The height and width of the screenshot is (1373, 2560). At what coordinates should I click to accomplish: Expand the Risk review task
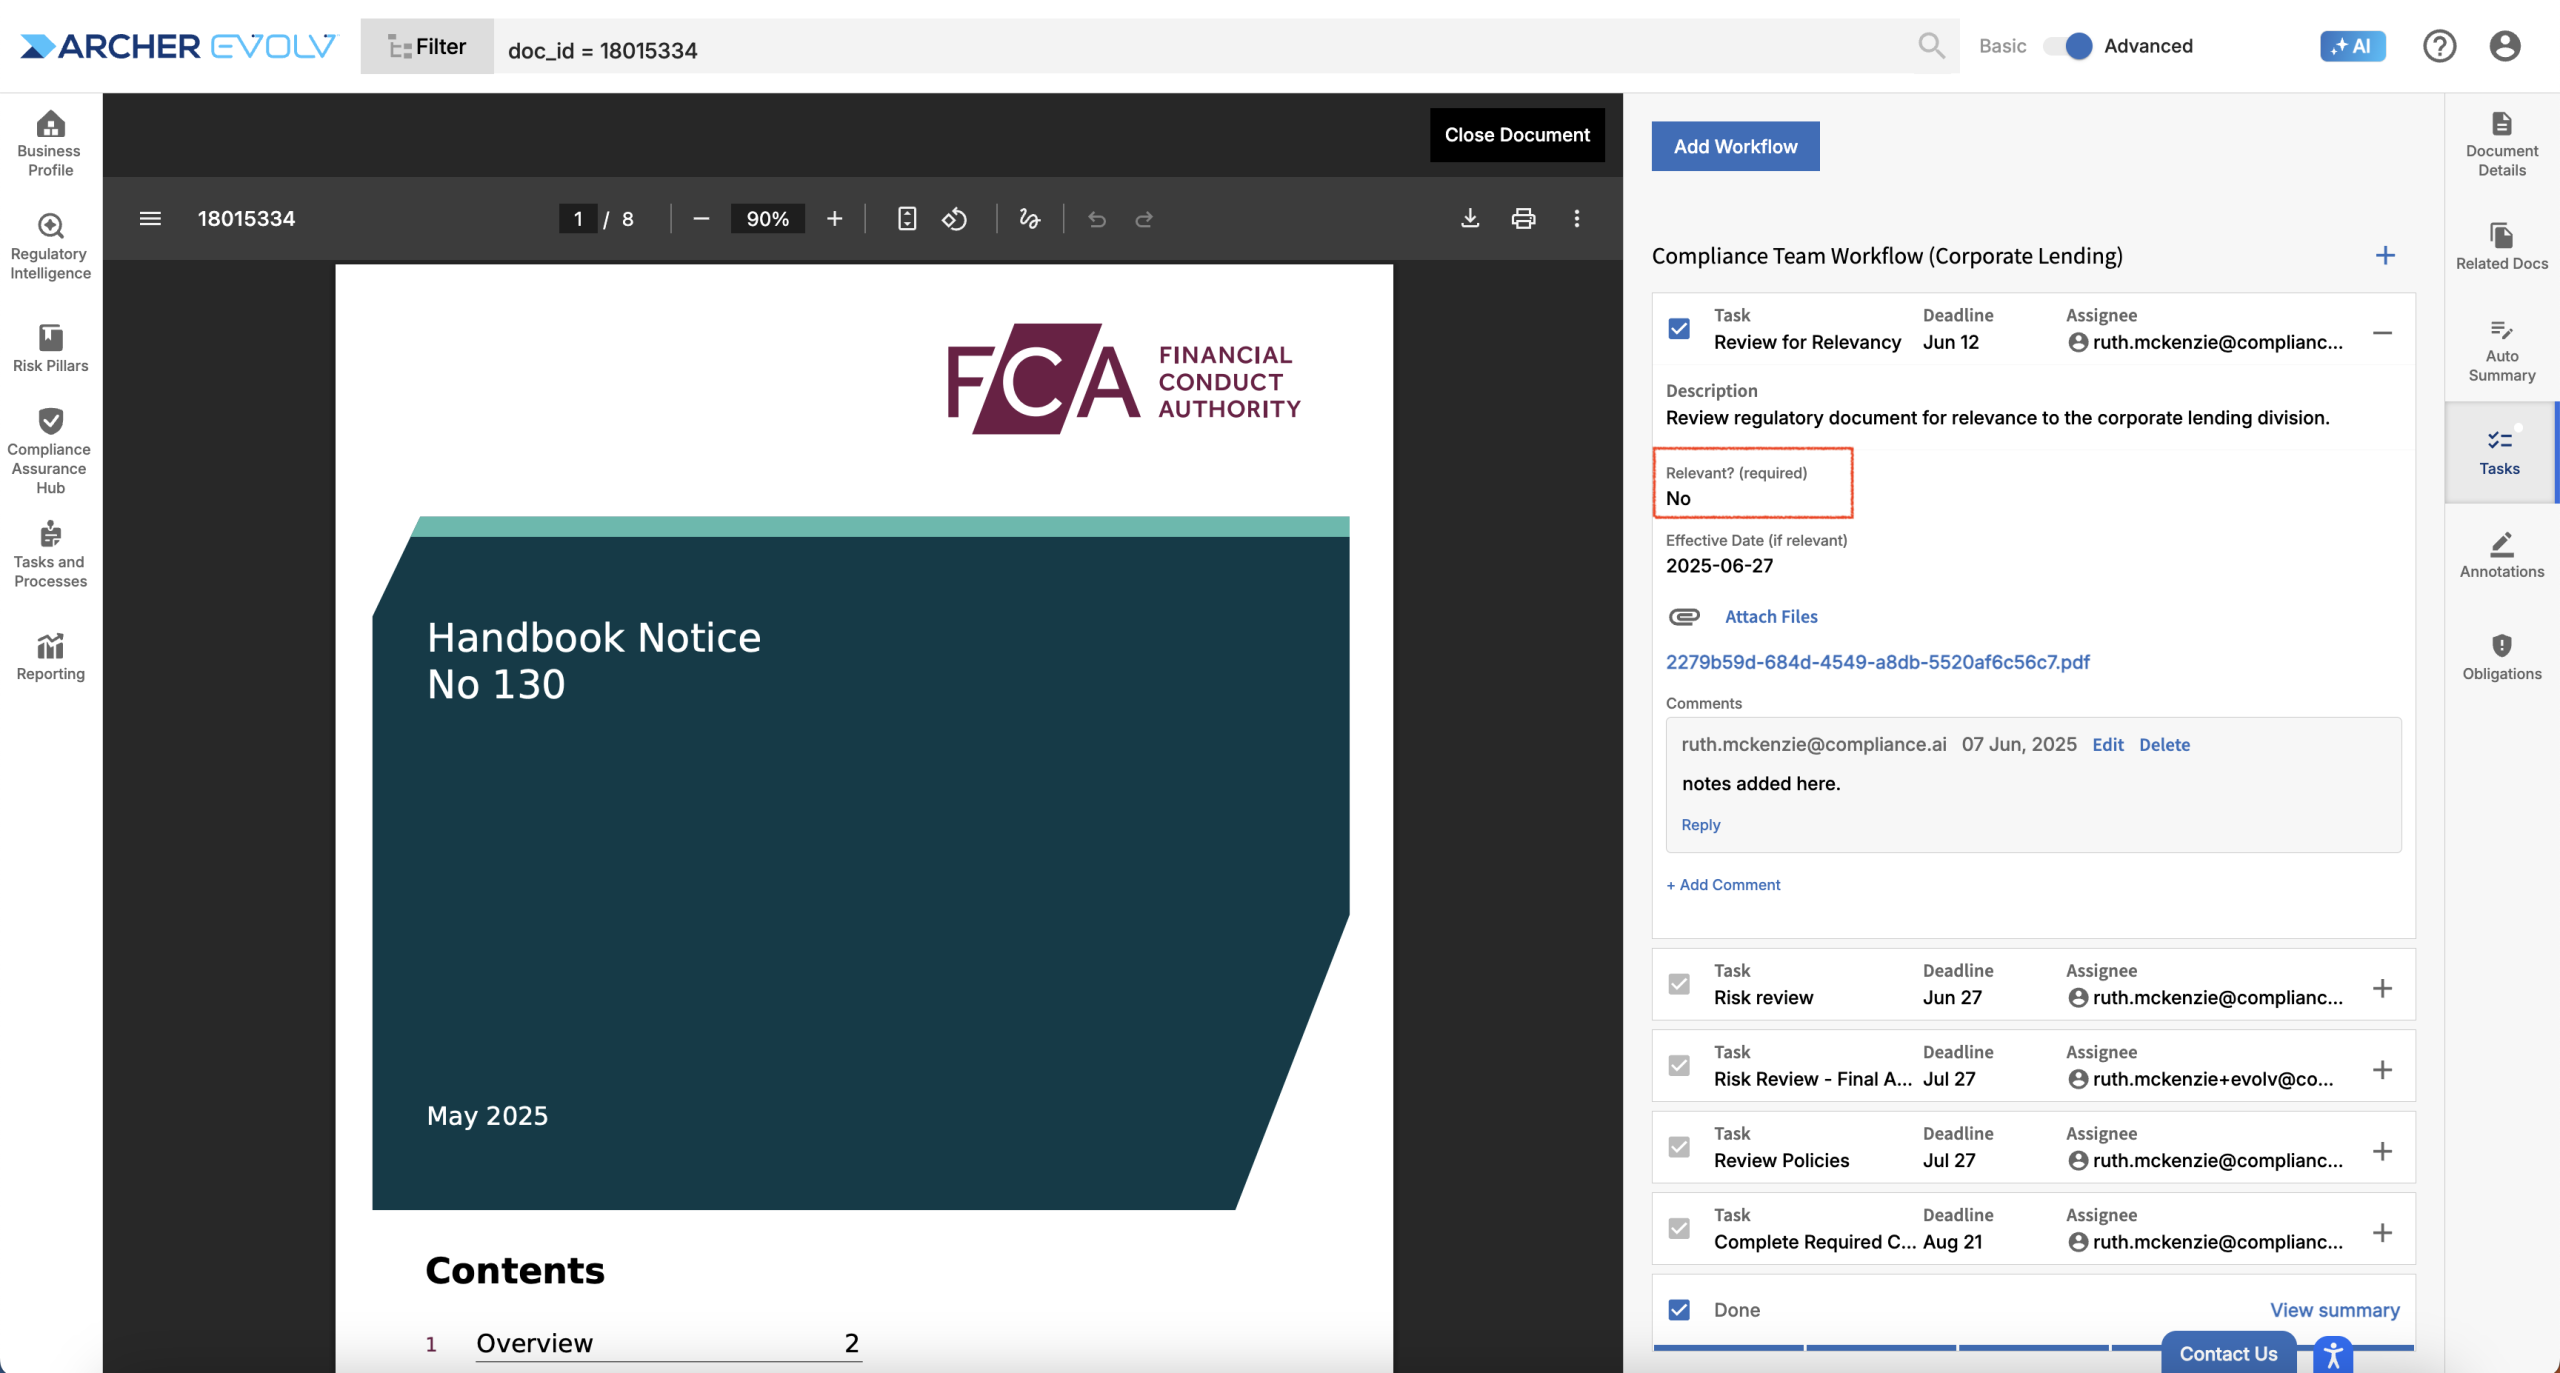click(2382, 988)
